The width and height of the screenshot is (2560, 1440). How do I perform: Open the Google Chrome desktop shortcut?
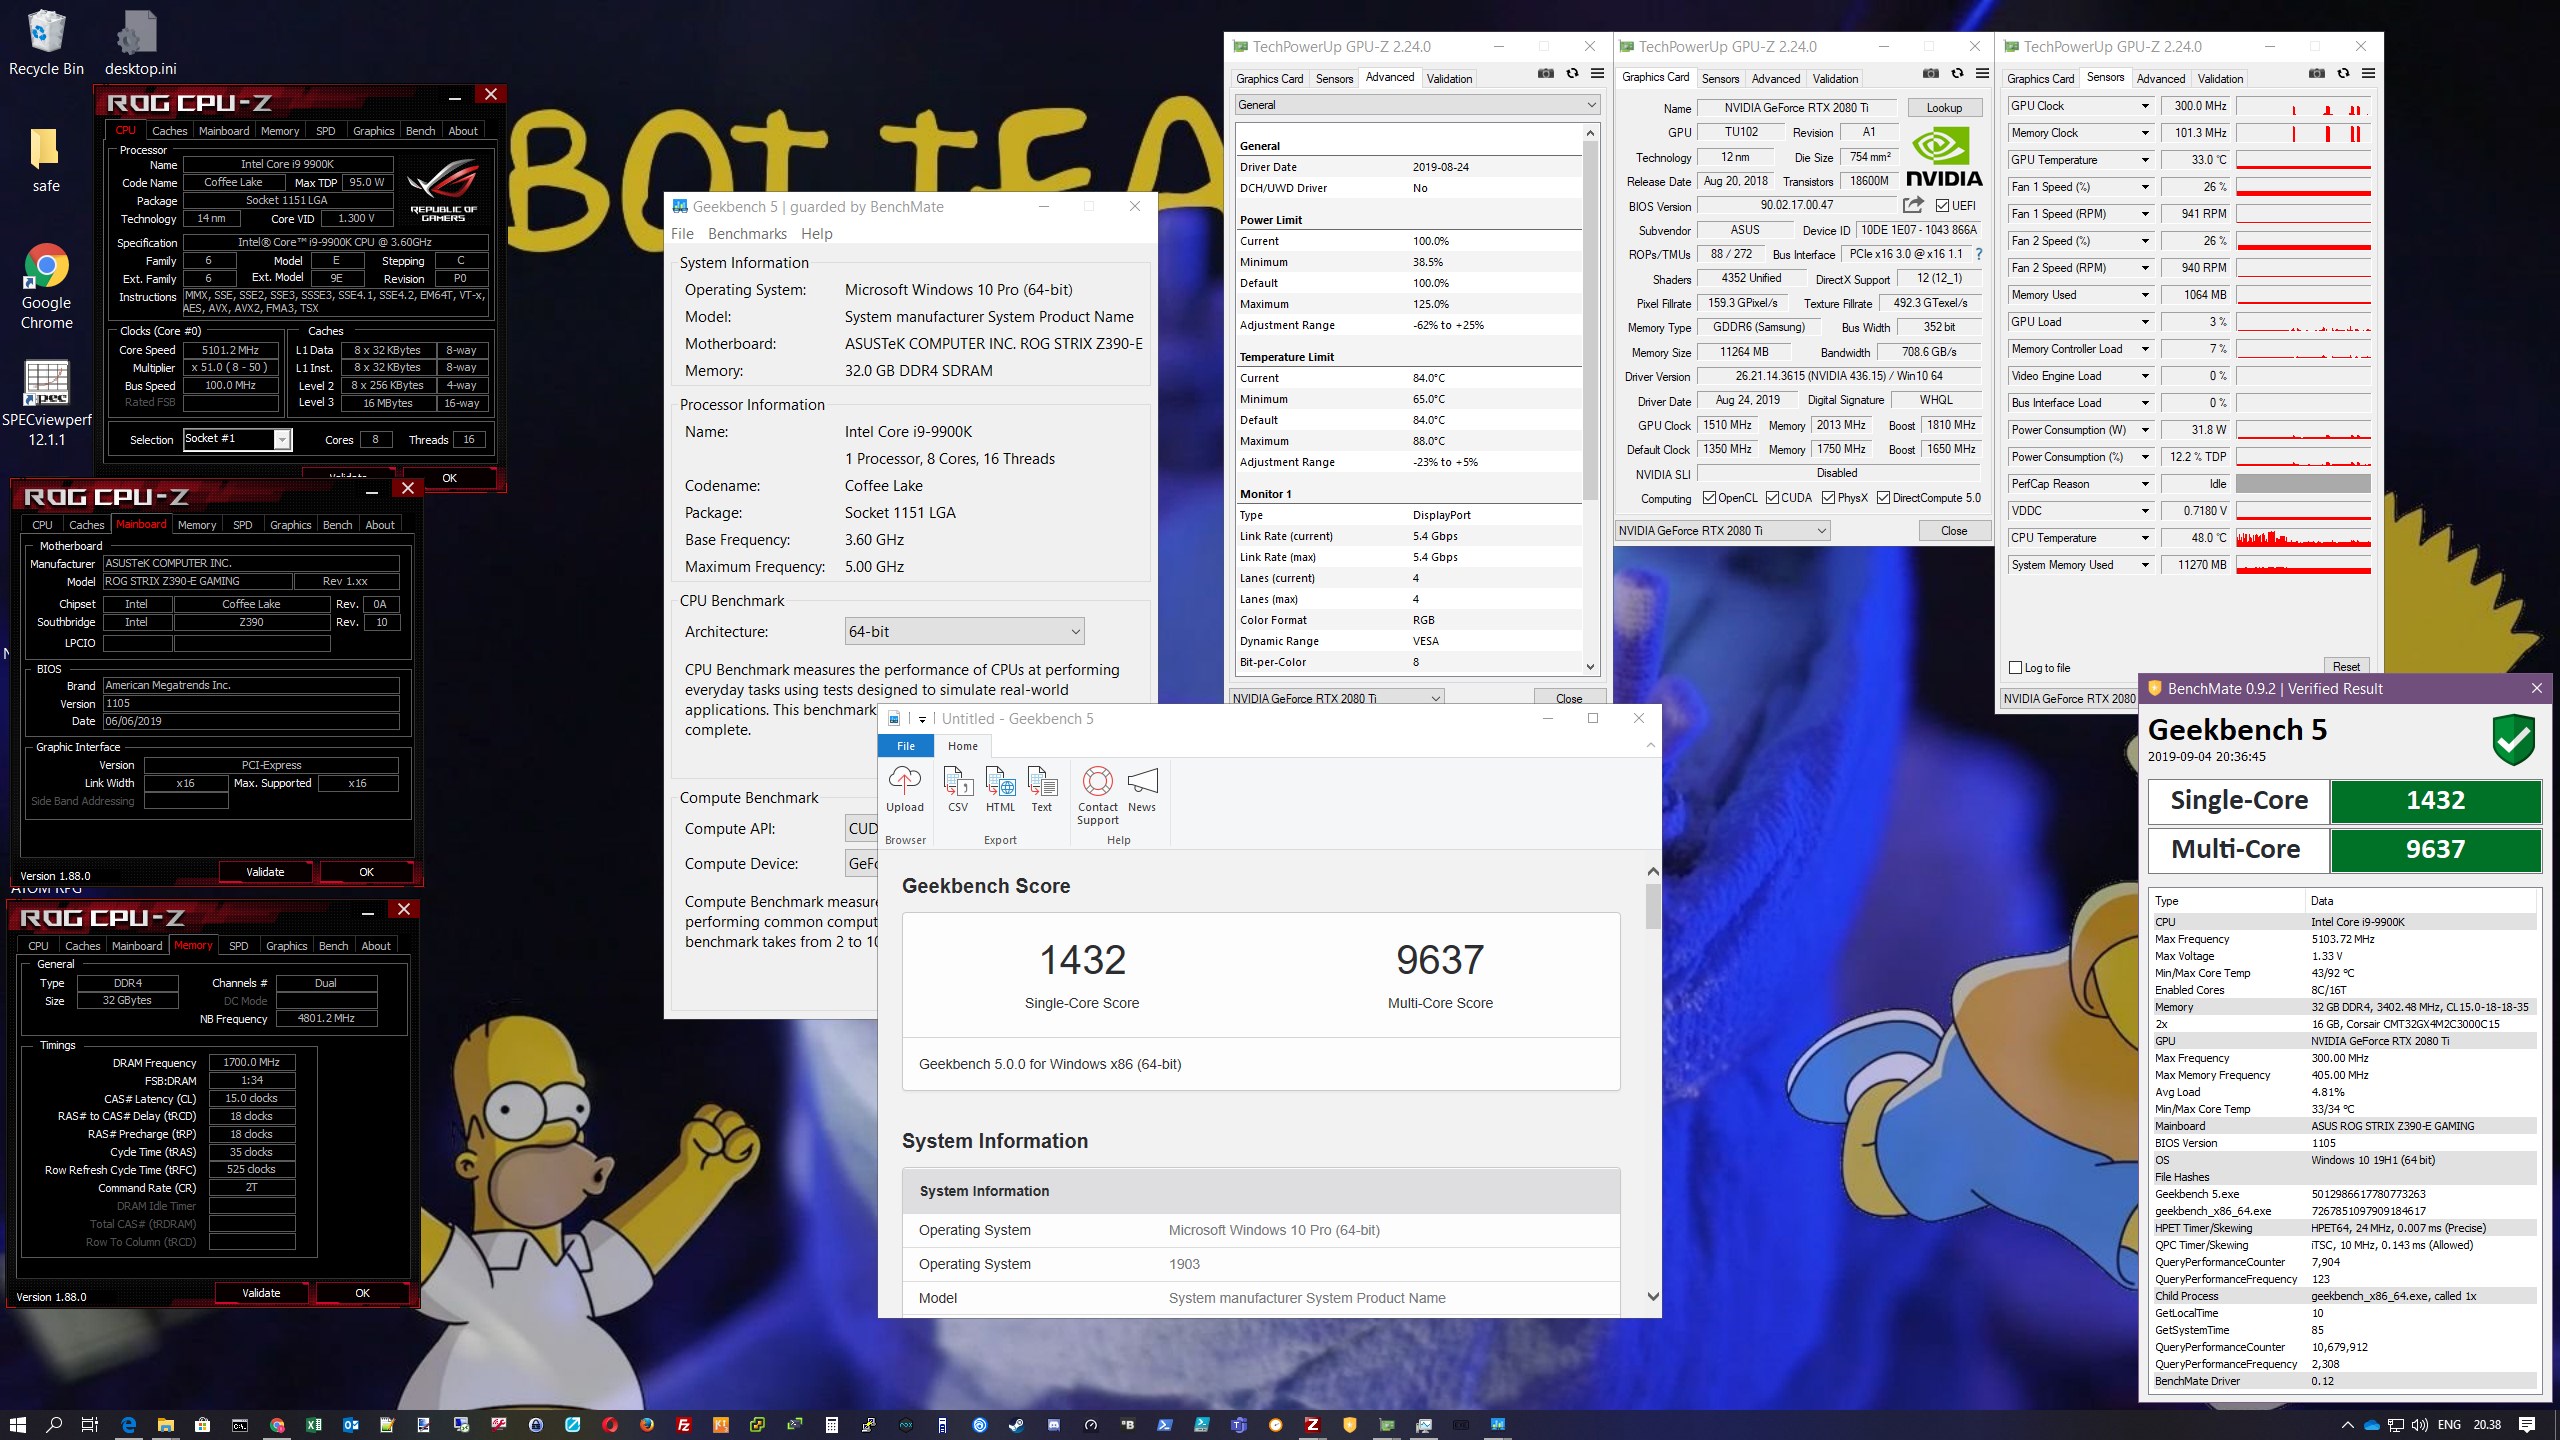(x=46, y=285)
